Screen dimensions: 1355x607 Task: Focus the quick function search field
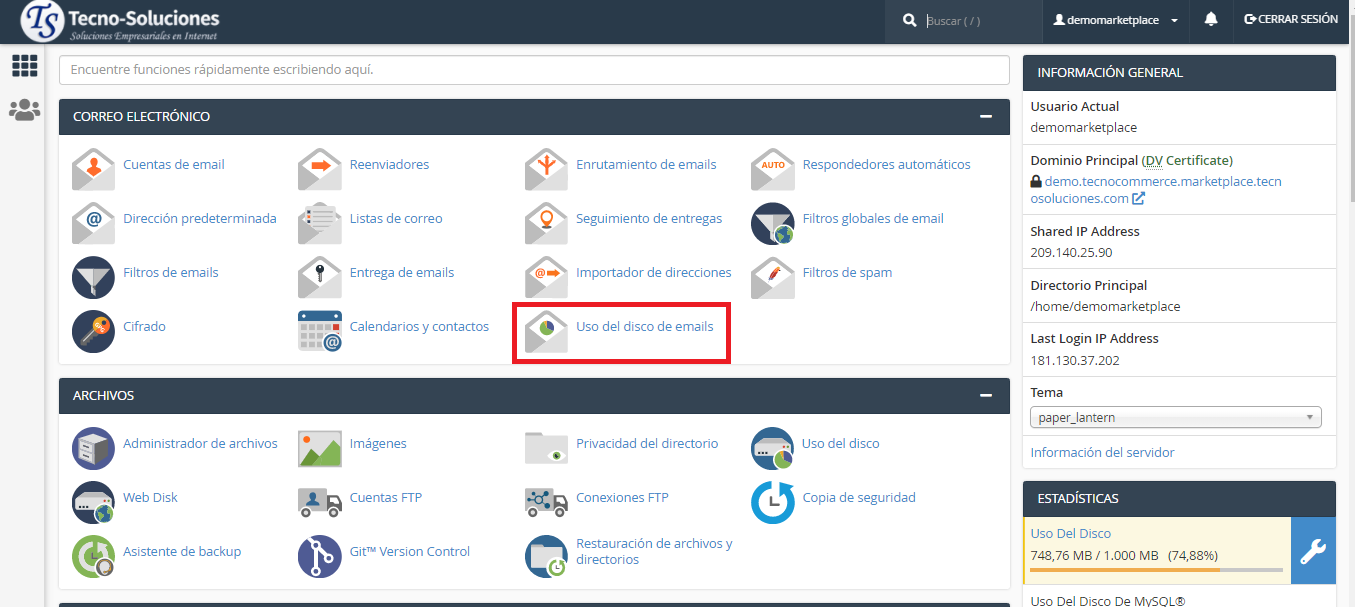tap(534, 70)
